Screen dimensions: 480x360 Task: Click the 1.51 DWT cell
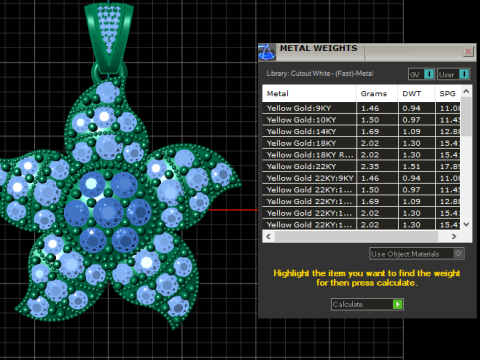(416, 166)
